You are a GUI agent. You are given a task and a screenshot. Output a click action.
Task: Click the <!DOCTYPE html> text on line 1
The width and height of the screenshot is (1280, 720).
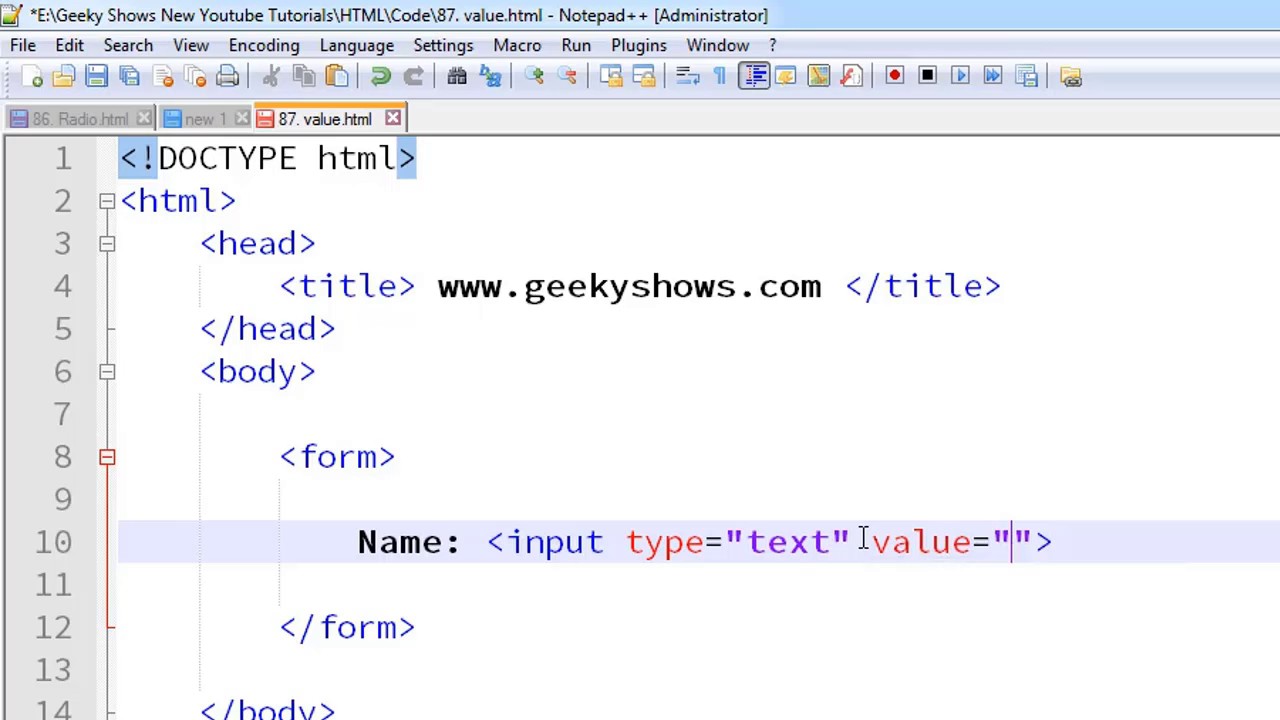coord(268,159)
